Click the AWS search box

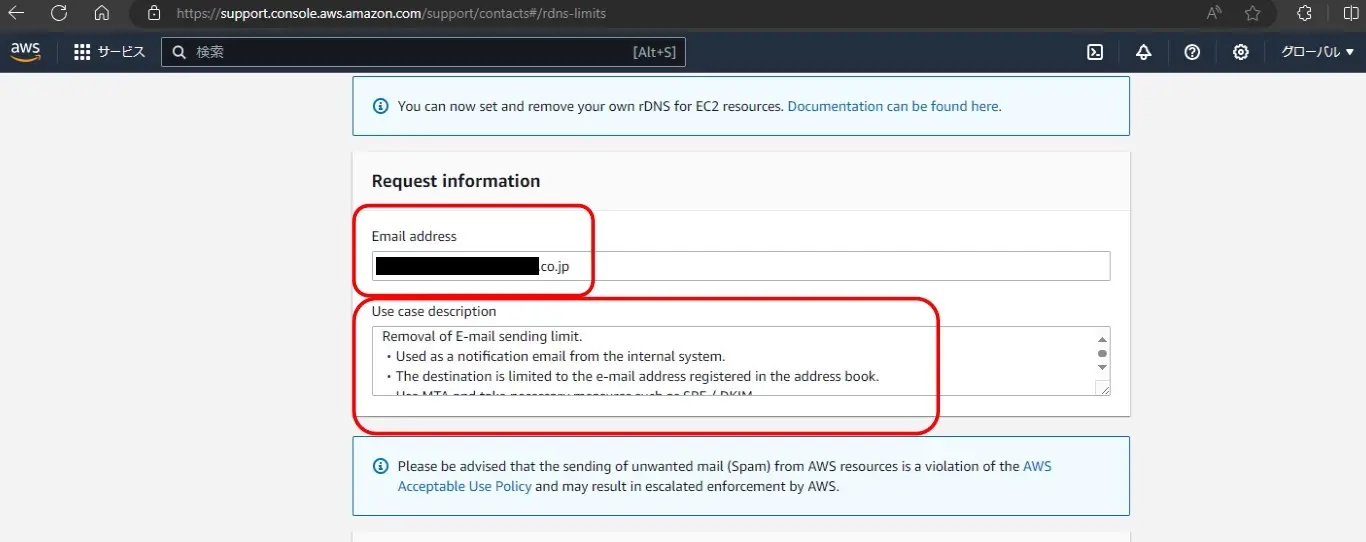pos(423,52)
